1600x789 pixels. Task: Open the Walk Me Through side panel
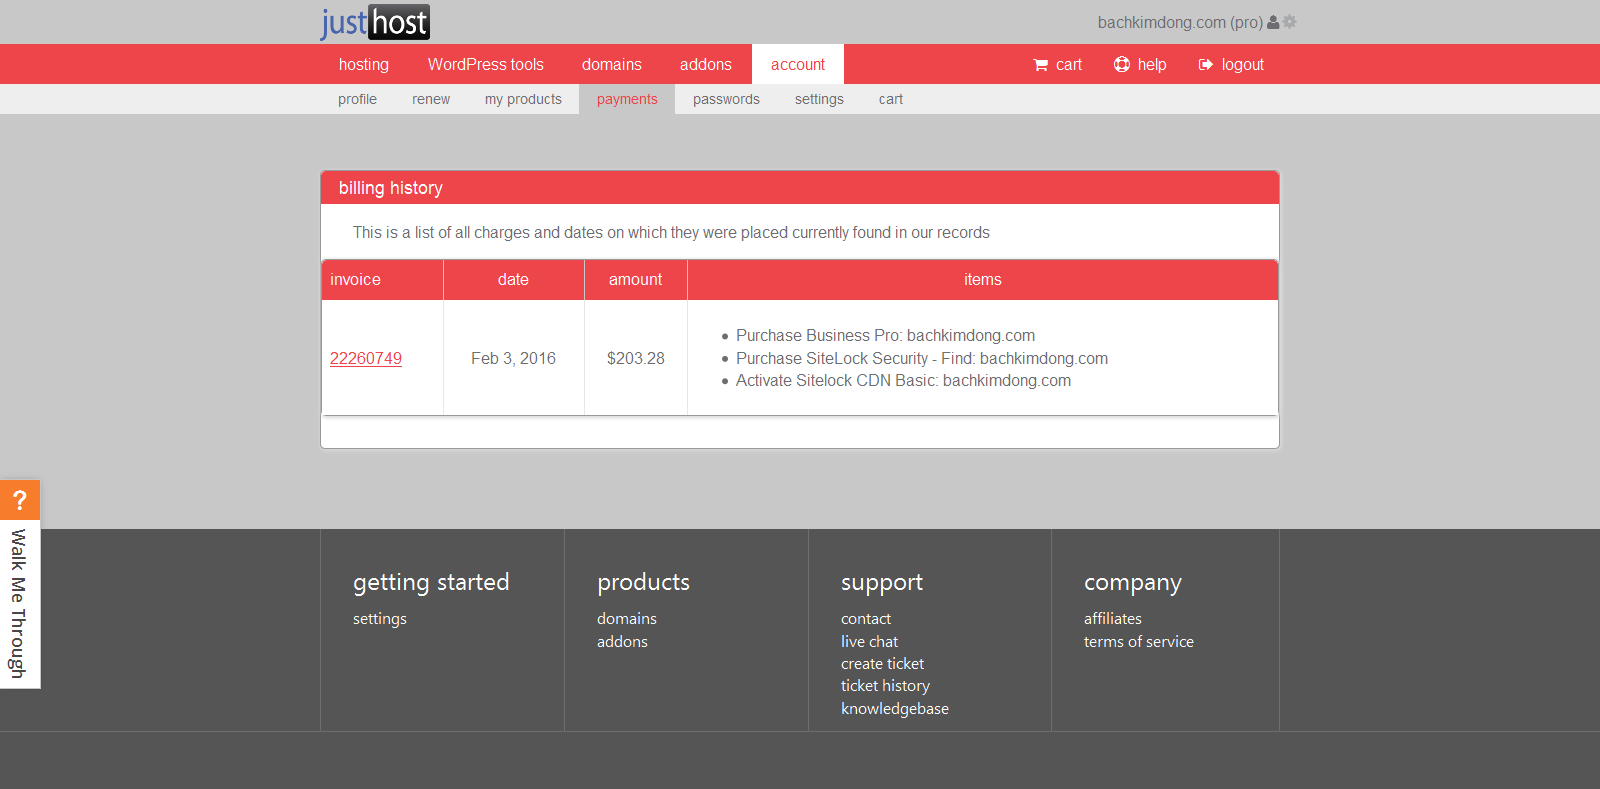[x=19, y=604]
